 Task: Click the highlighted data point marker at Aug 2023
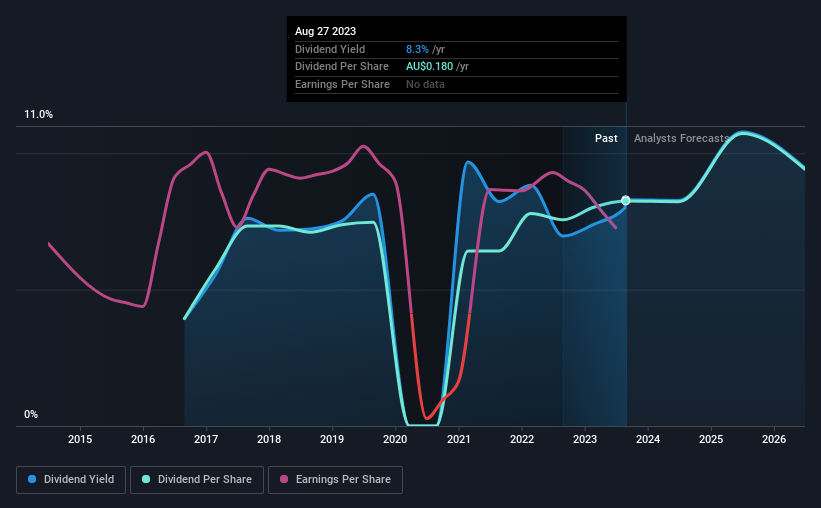pos(626,201)
